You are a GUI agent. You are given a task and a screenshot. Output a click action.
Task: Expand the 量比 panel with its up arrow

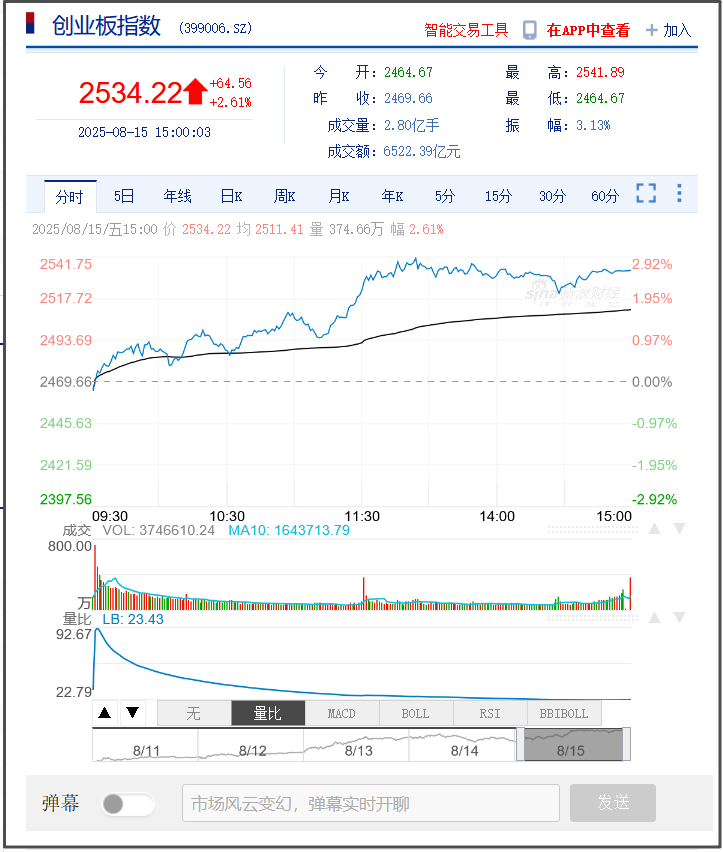[x=654, y=618]
